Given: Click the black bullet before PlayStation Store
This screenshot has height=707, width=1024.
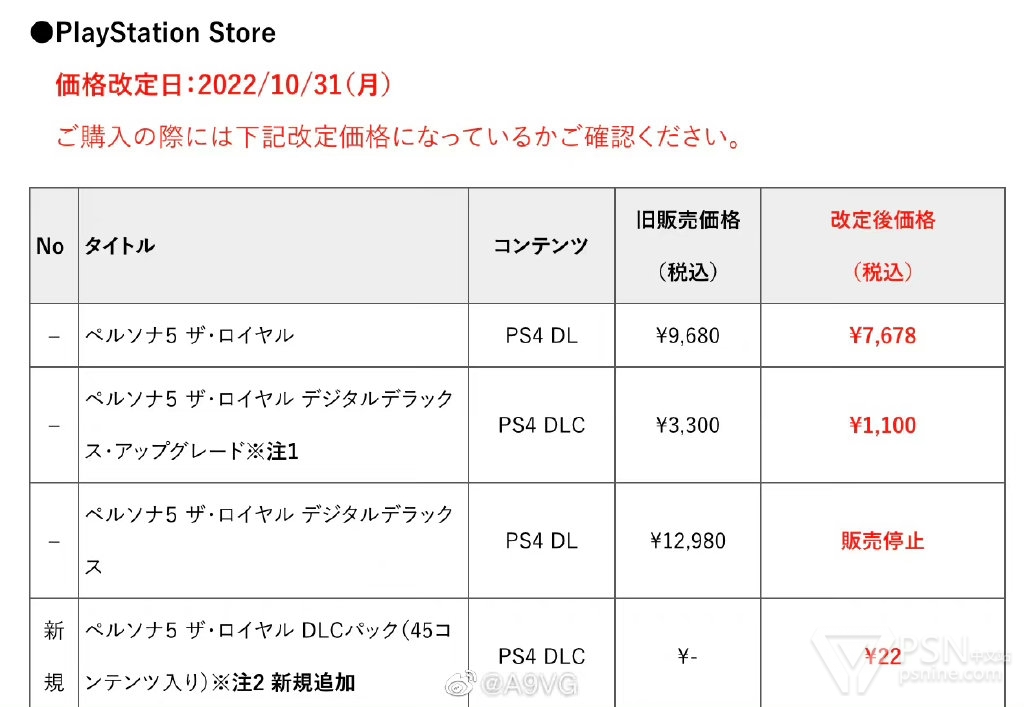Looking at the screenshot, I should pyautogui.click(x=40, y=33).
